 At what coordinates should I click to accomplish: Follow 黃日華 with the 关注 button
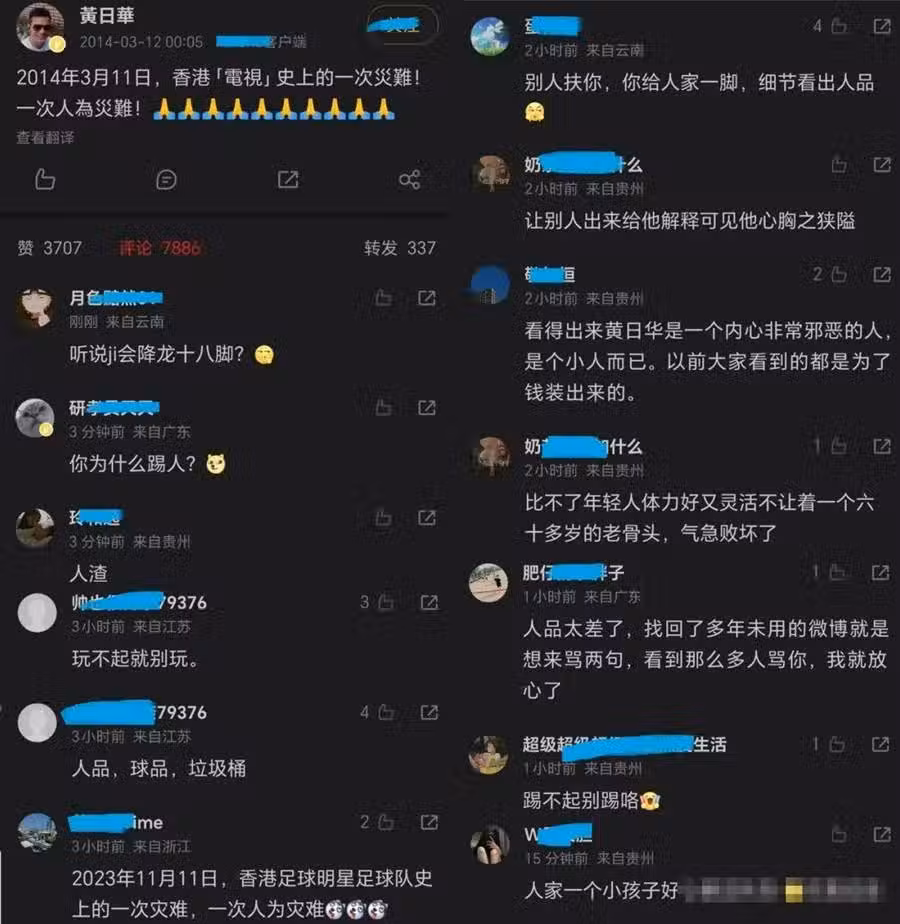click(403, 25)
